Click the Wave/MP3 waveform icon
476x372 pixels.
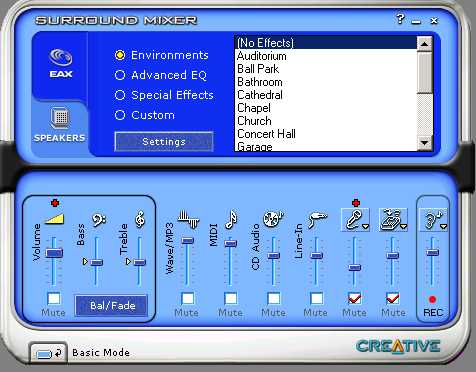pyautogui.click(x=188, y=219)
